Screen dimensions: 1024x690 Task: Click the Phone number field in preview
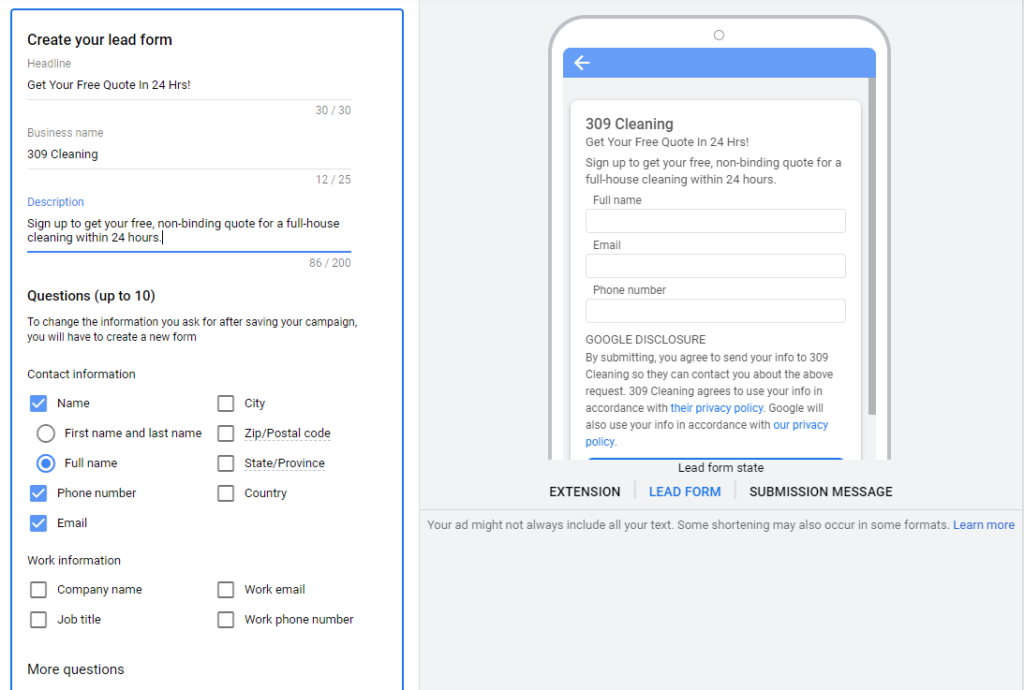pos(715,311)
